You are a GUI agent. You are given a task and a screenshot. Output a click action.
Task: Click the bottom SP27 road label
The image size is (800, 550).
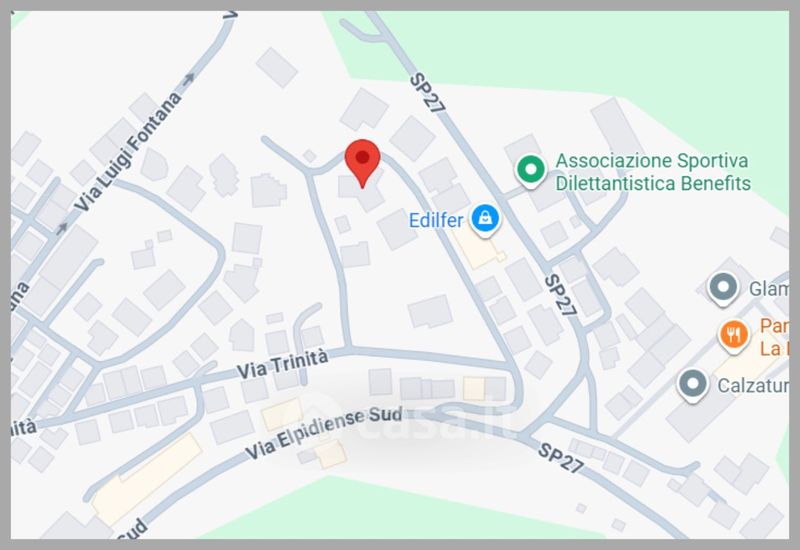pos(561,458)
